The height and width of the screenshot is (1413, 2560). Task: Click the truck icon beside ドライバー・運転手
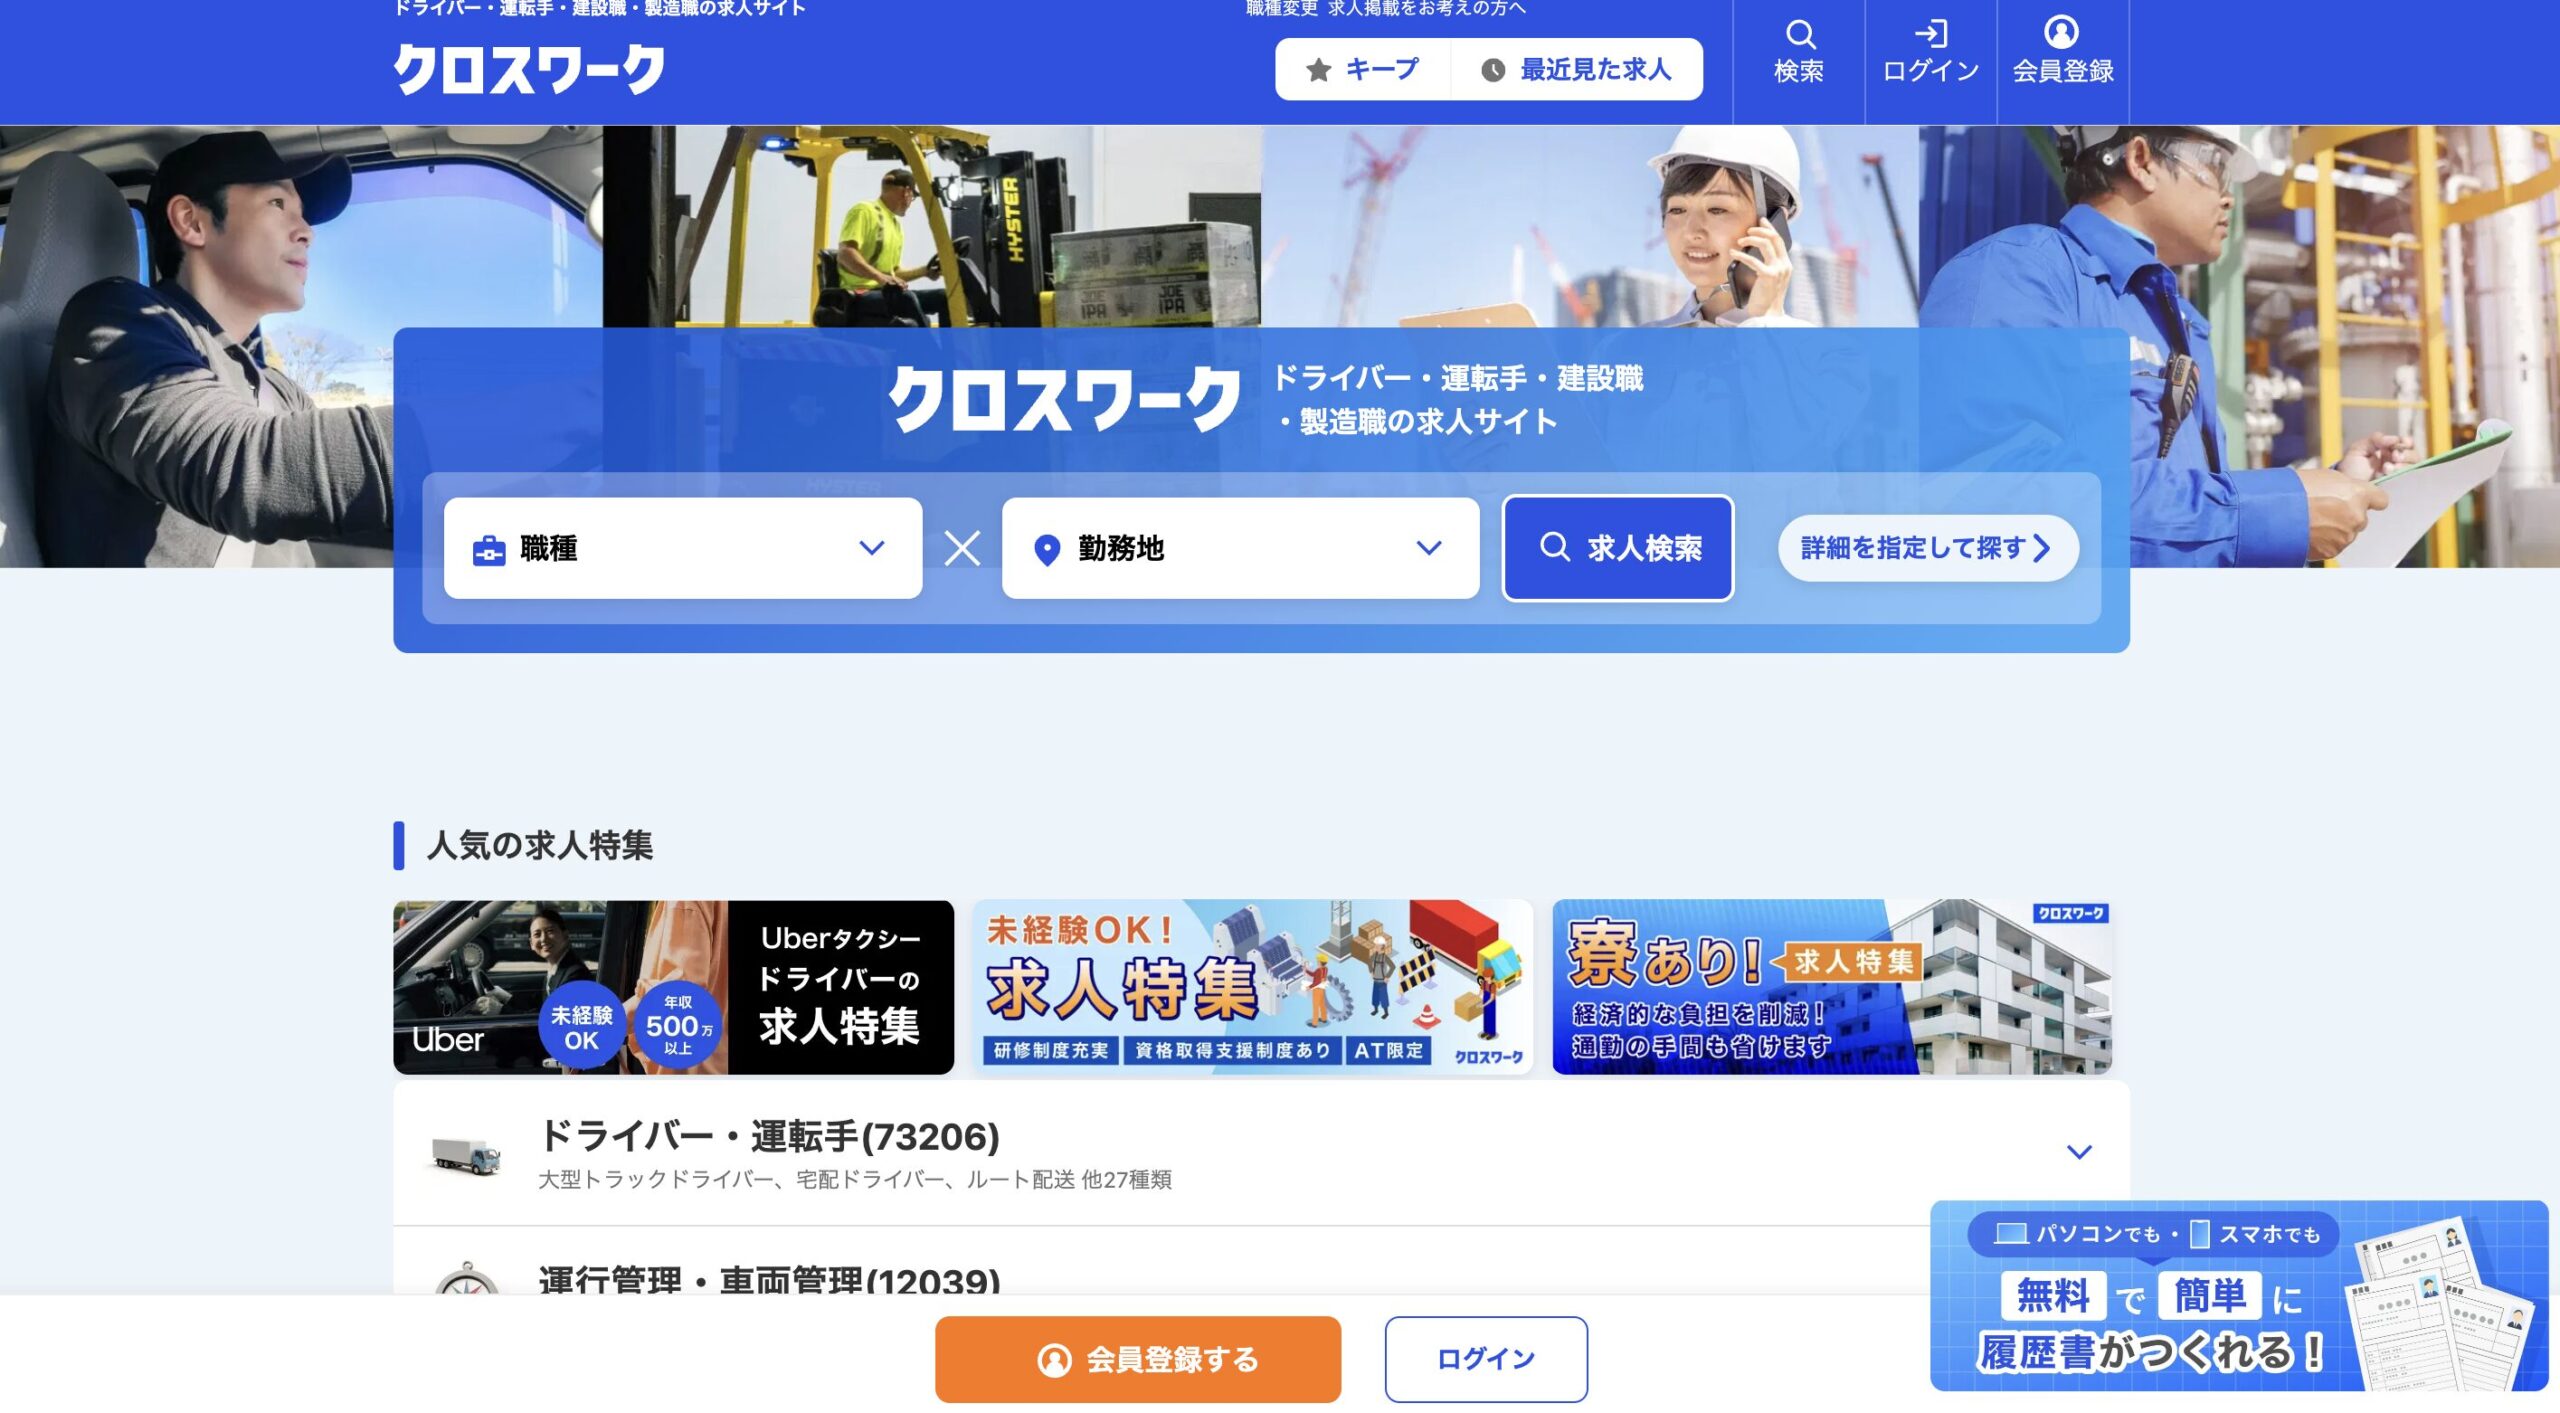[466, 1156]
